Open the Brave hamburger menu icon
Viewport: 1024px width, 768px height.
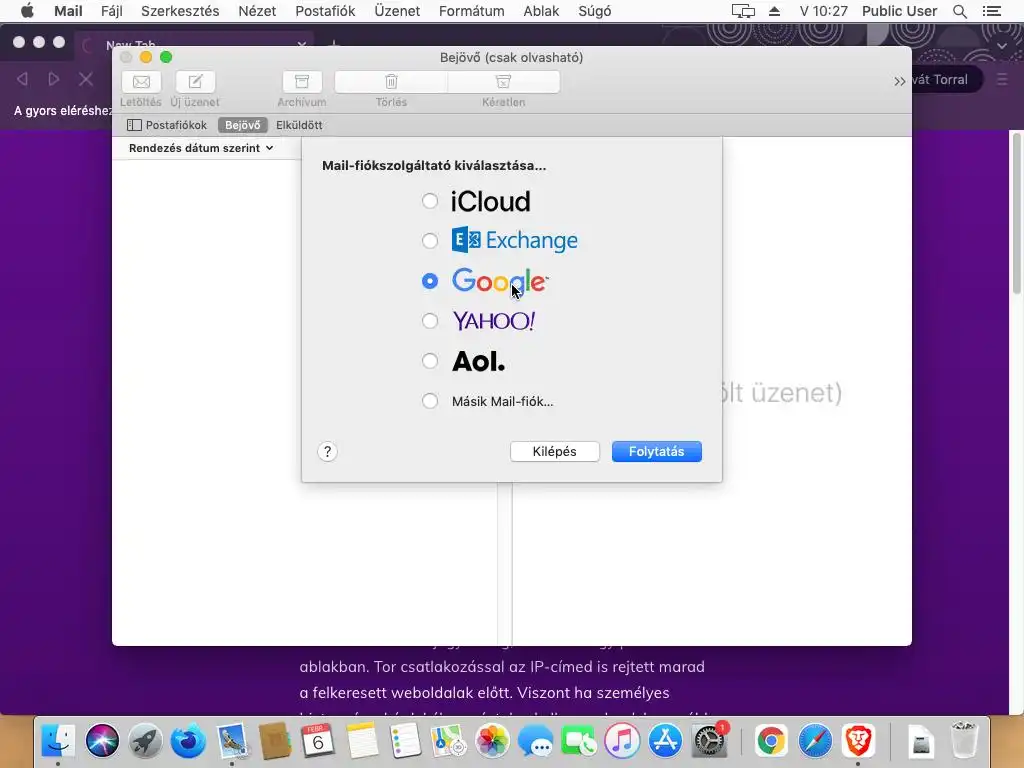pos(1002,80)
